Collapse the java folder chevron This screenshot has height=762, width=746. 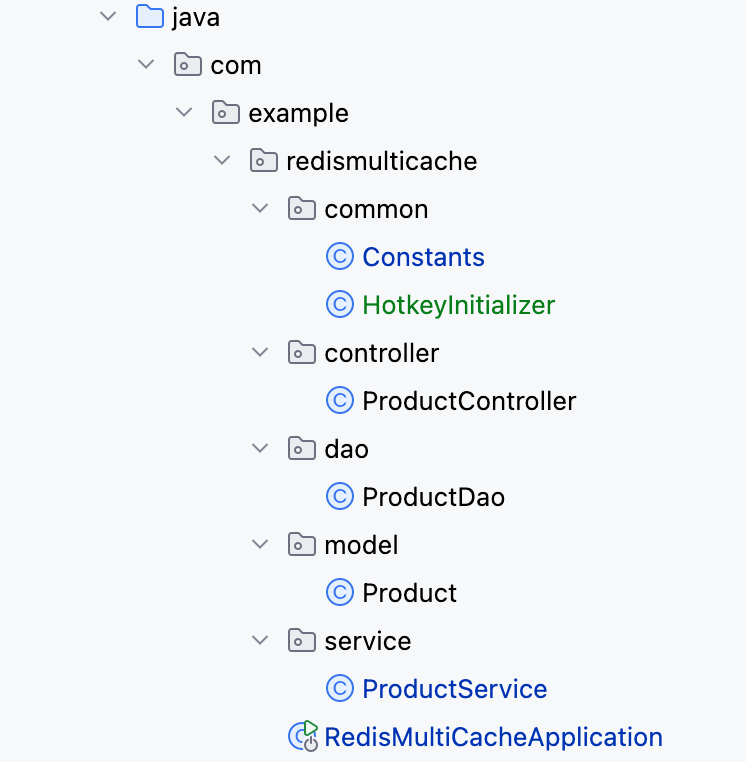108,17
